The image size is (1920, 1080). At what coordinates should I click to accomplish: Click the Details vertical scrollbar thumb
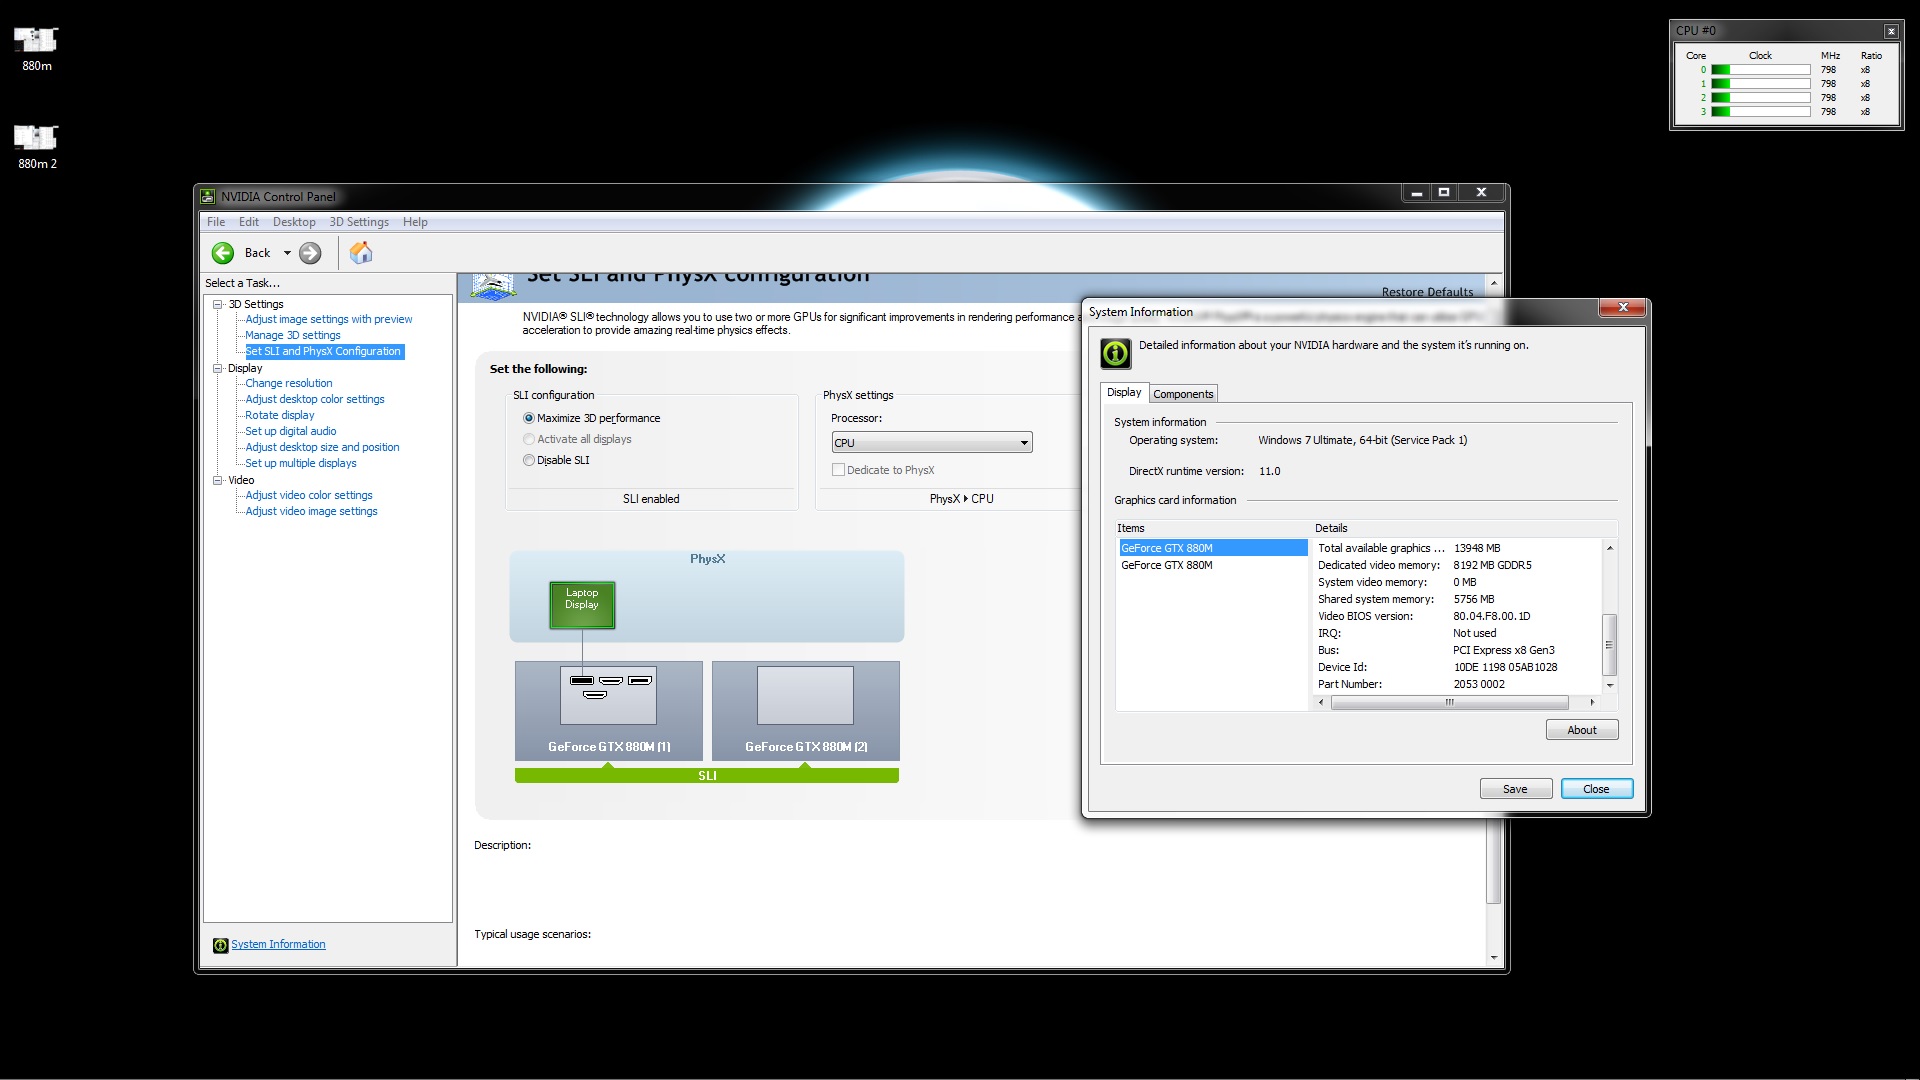click(x=1609, y=645)
